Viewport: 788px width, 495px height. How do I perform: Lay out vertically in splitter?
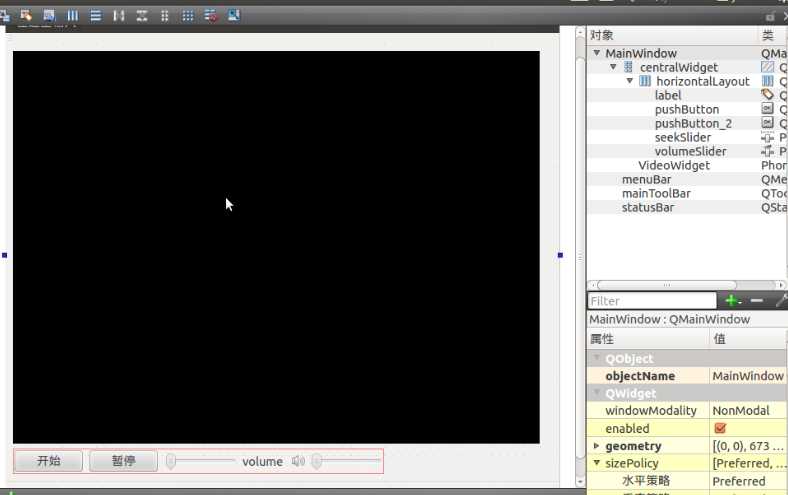click(x=142, y=16)
